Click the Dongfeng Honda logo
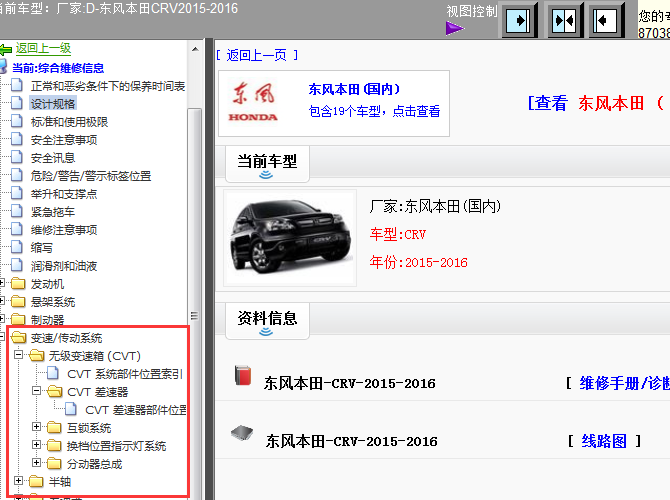The width and height of the screenshot is (670, 500). [253, 102]
